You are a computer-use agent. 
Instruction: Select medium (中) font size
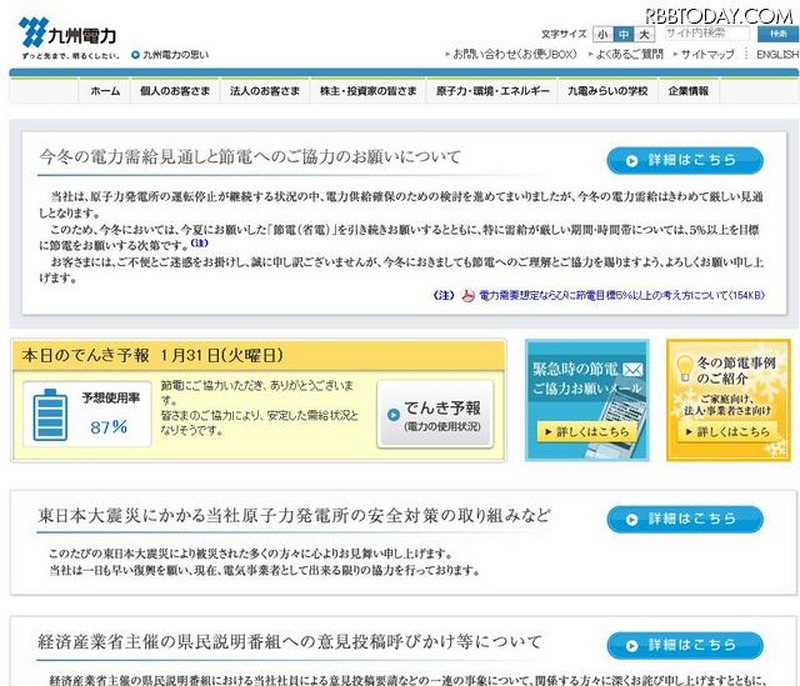tap(624, 34)
